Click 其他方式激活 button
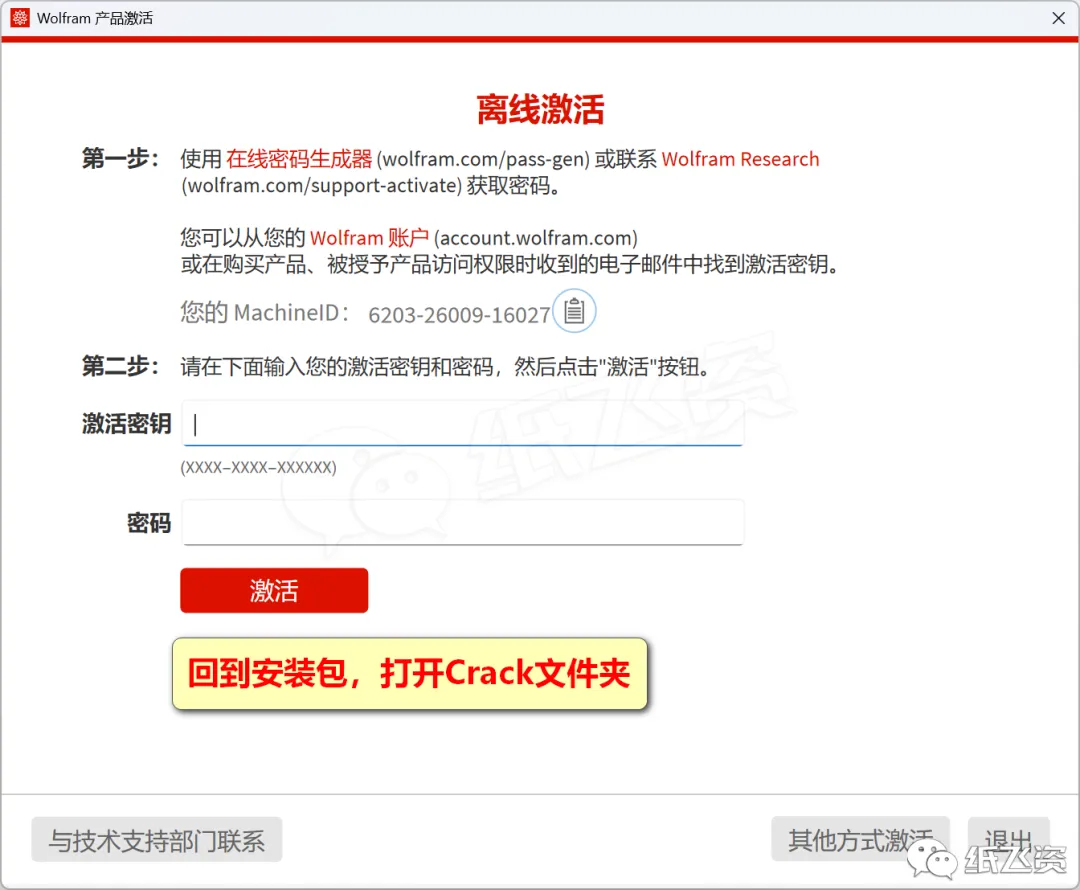The image size is (1080, 890). coord(860,839)
